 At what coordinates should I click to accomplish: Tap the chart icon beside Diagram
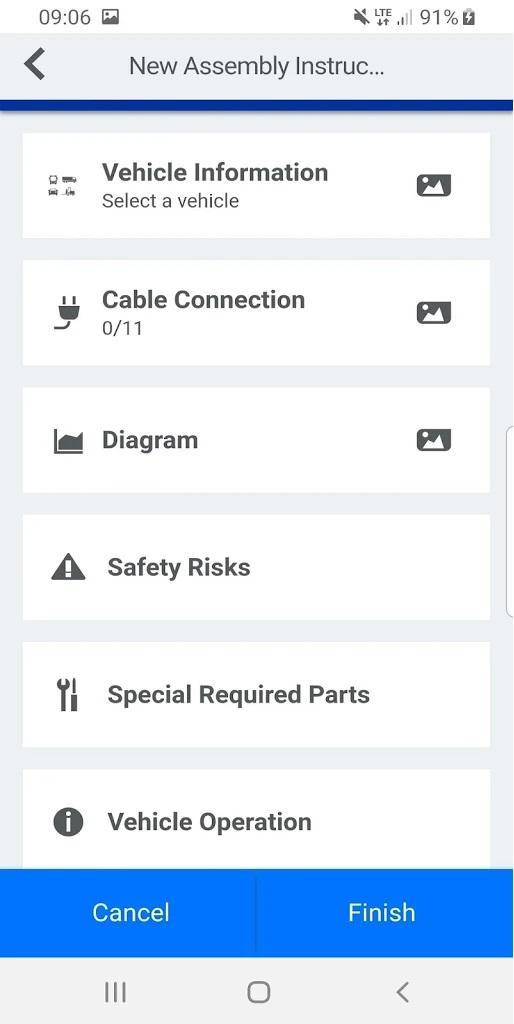(67, 441)
